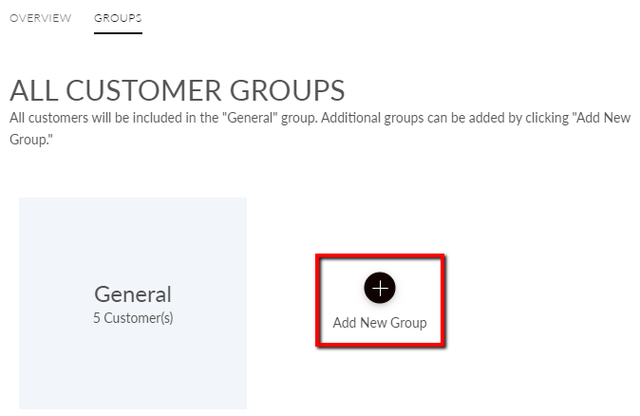
Task: Click the word OVERVIEW in the top navigation
Action: click(x=40, y=18)
